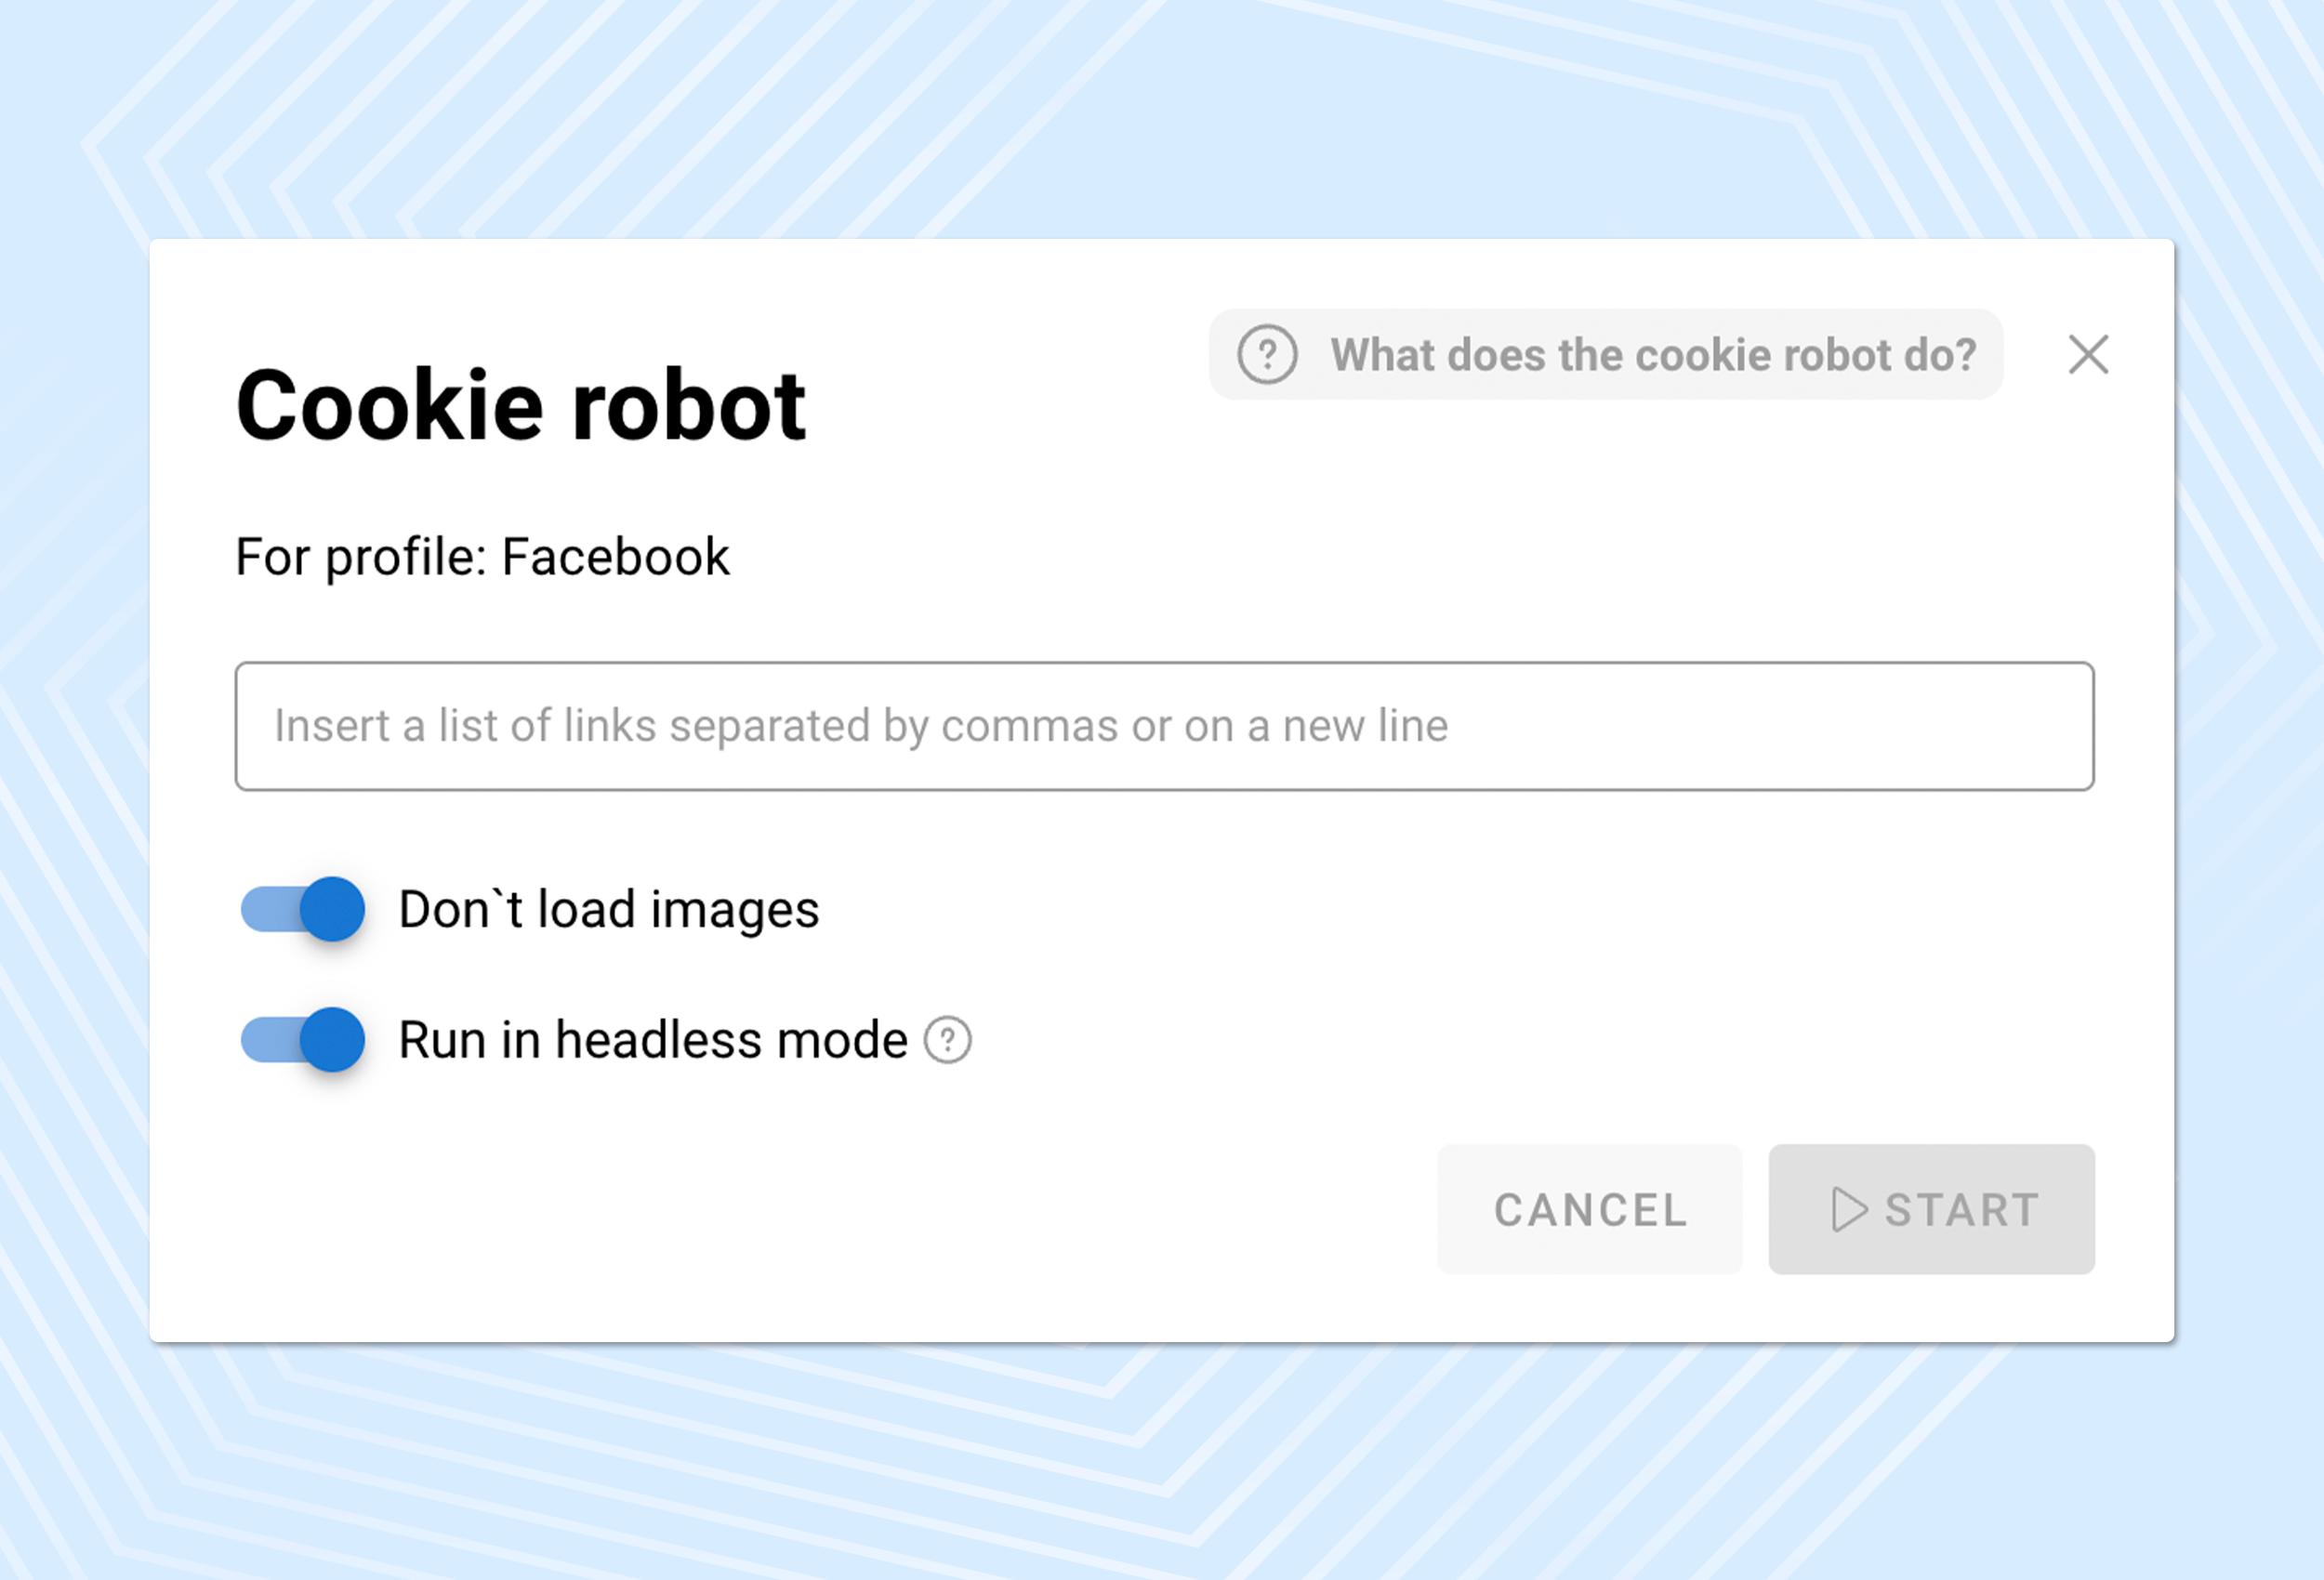Open "What does the cookie robot do?" help
The width and height of the screenshot is (2324, 1580).
(x=1652, y=355)
